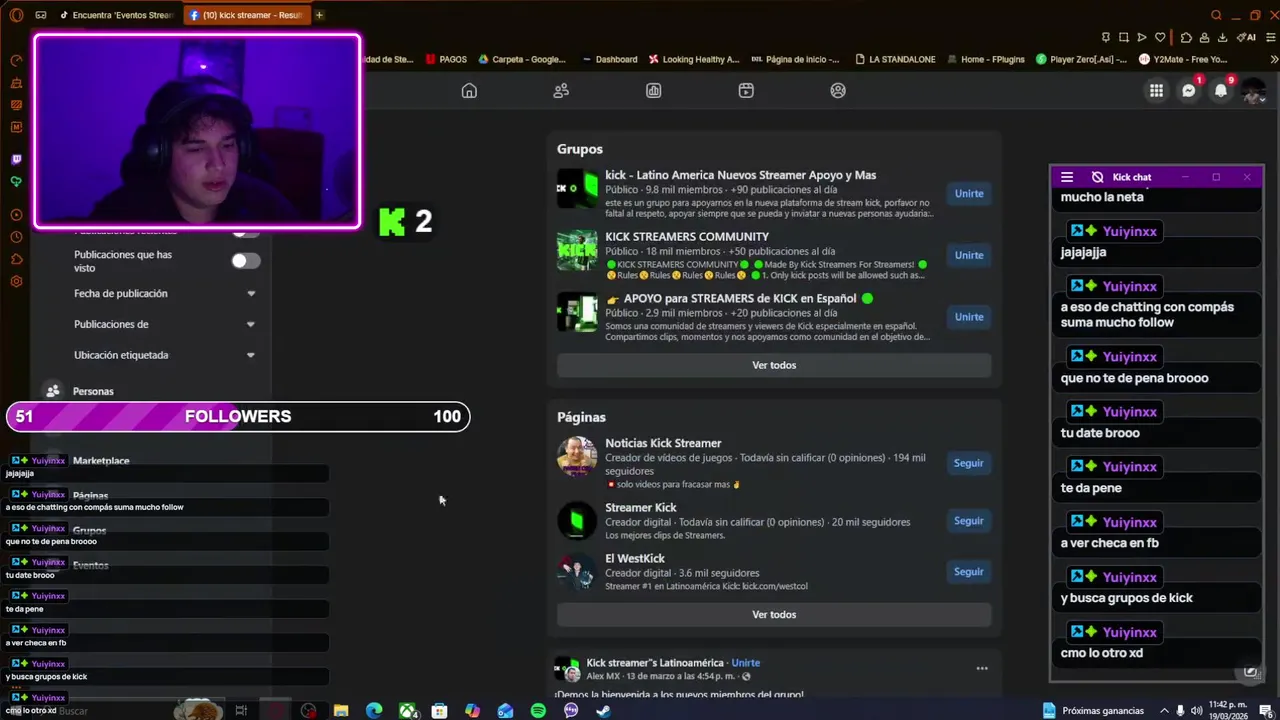Open KICK STREAMERS COMMUNITY group thumbnail
1280x720 pixels.
(577, 250)
